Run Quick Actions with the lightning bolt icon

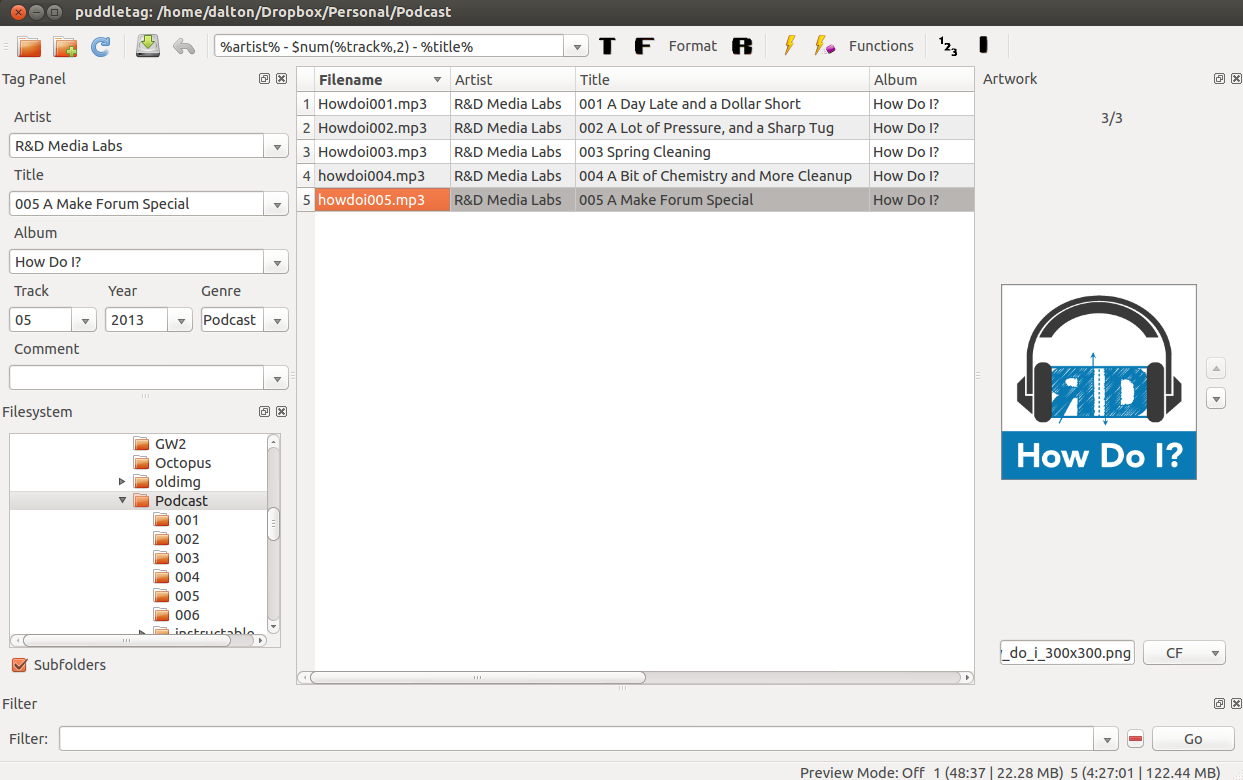coord(789,46)
